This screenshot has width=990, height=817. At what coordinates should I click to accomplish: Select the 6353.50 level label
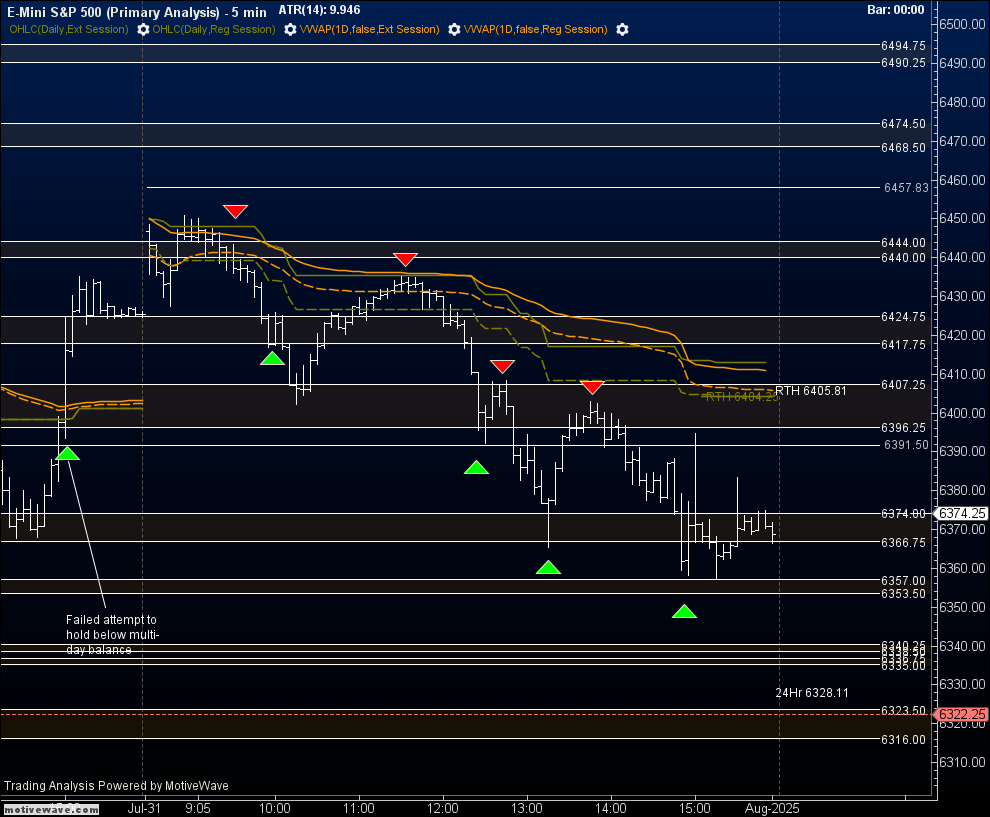click(x=903, y=593)
